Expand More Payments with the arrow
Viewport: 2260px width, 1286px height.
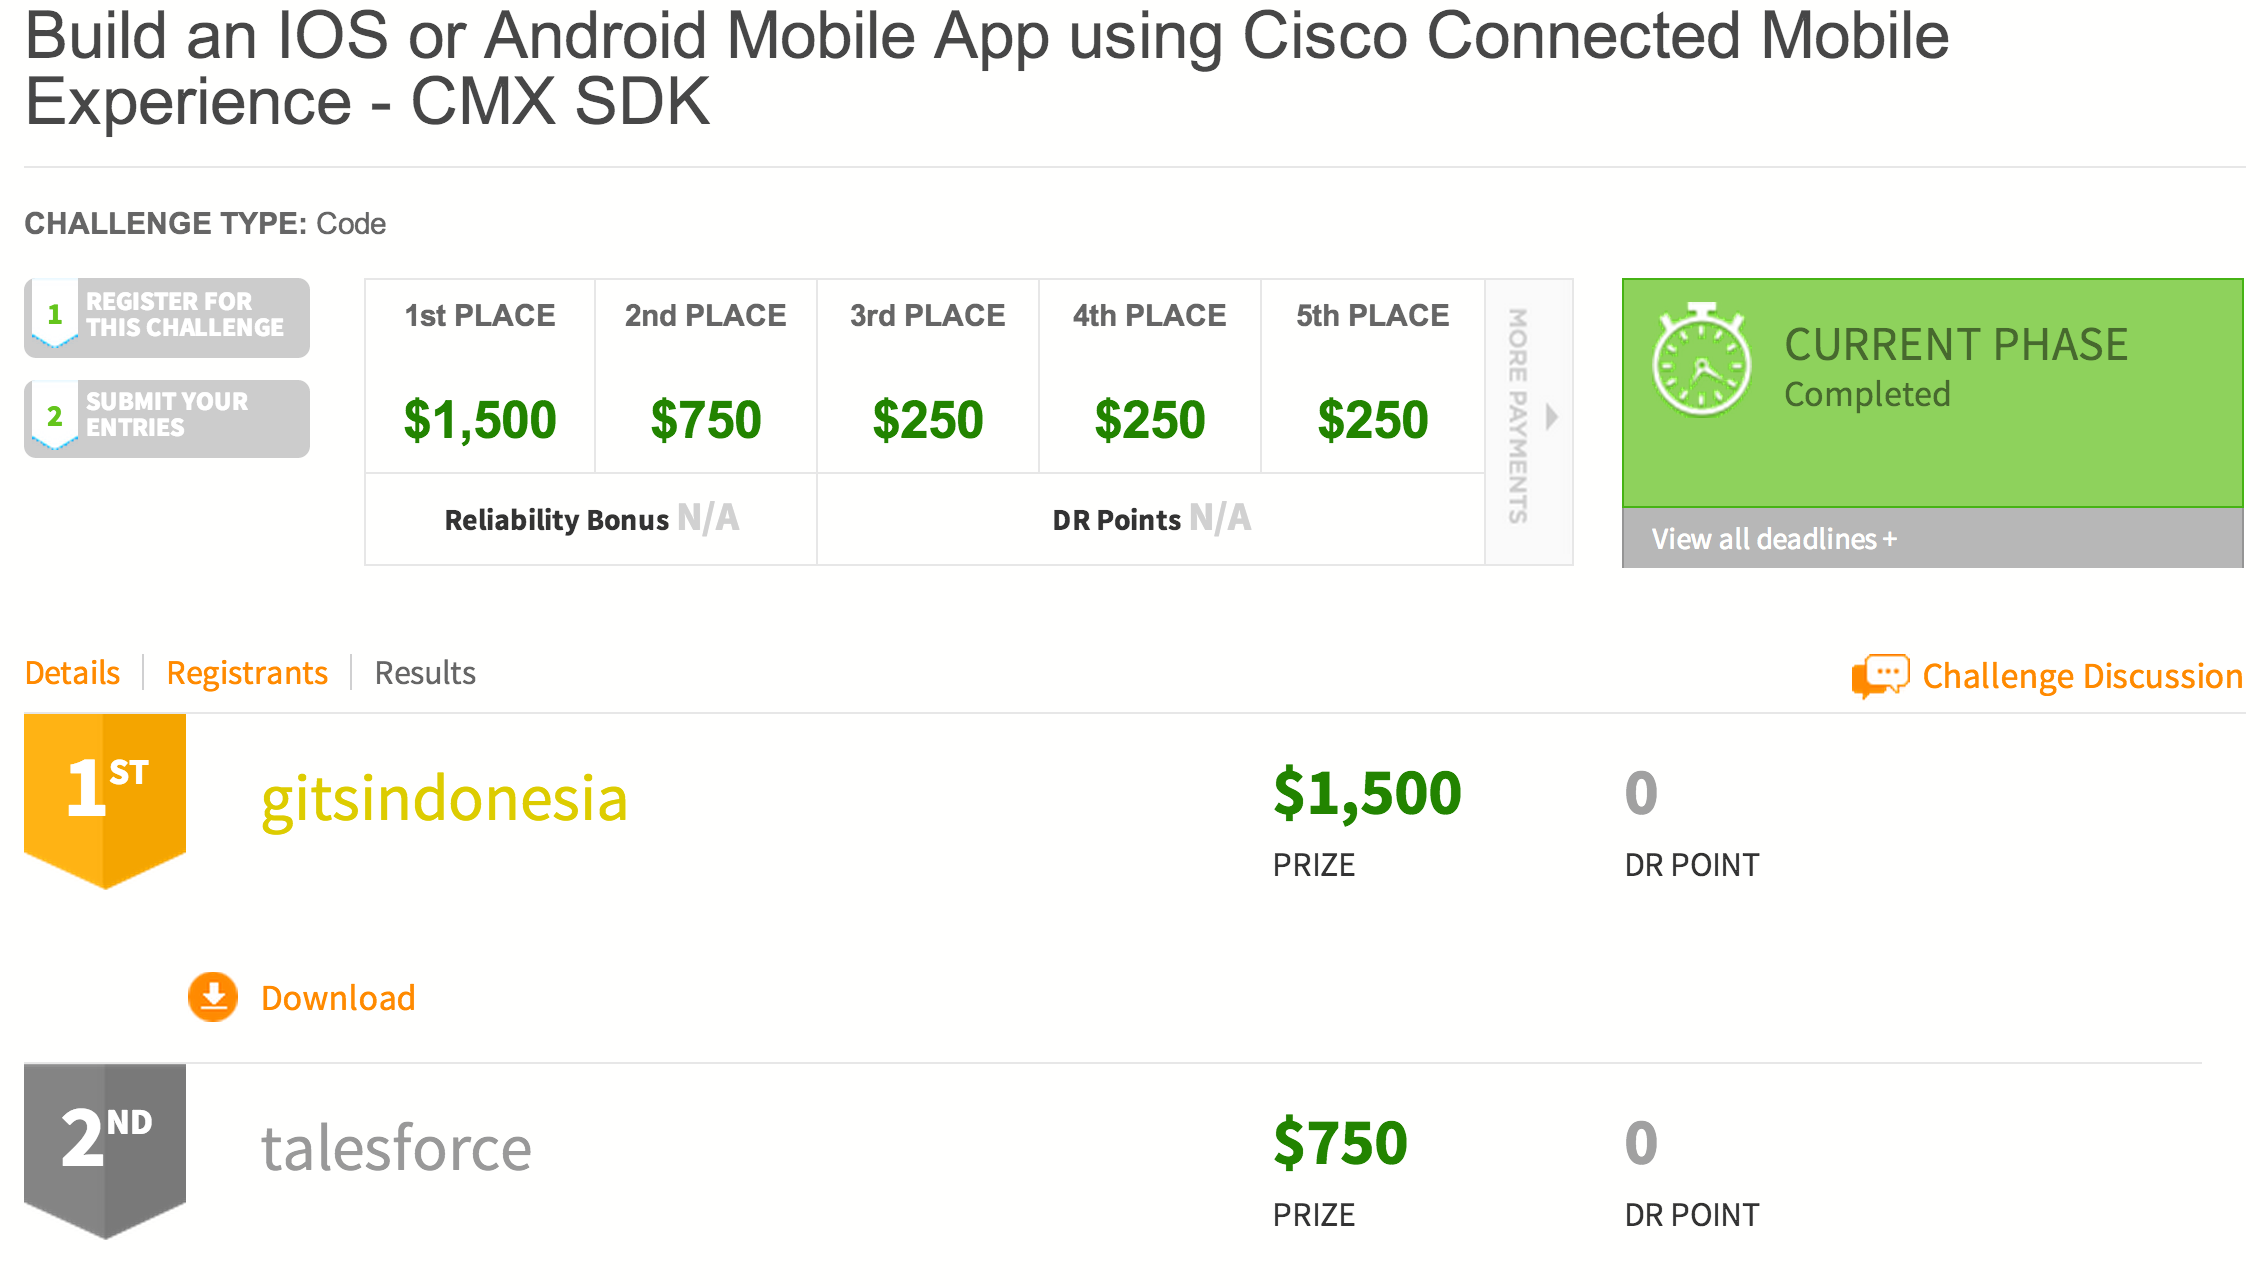click(1551, 416)
